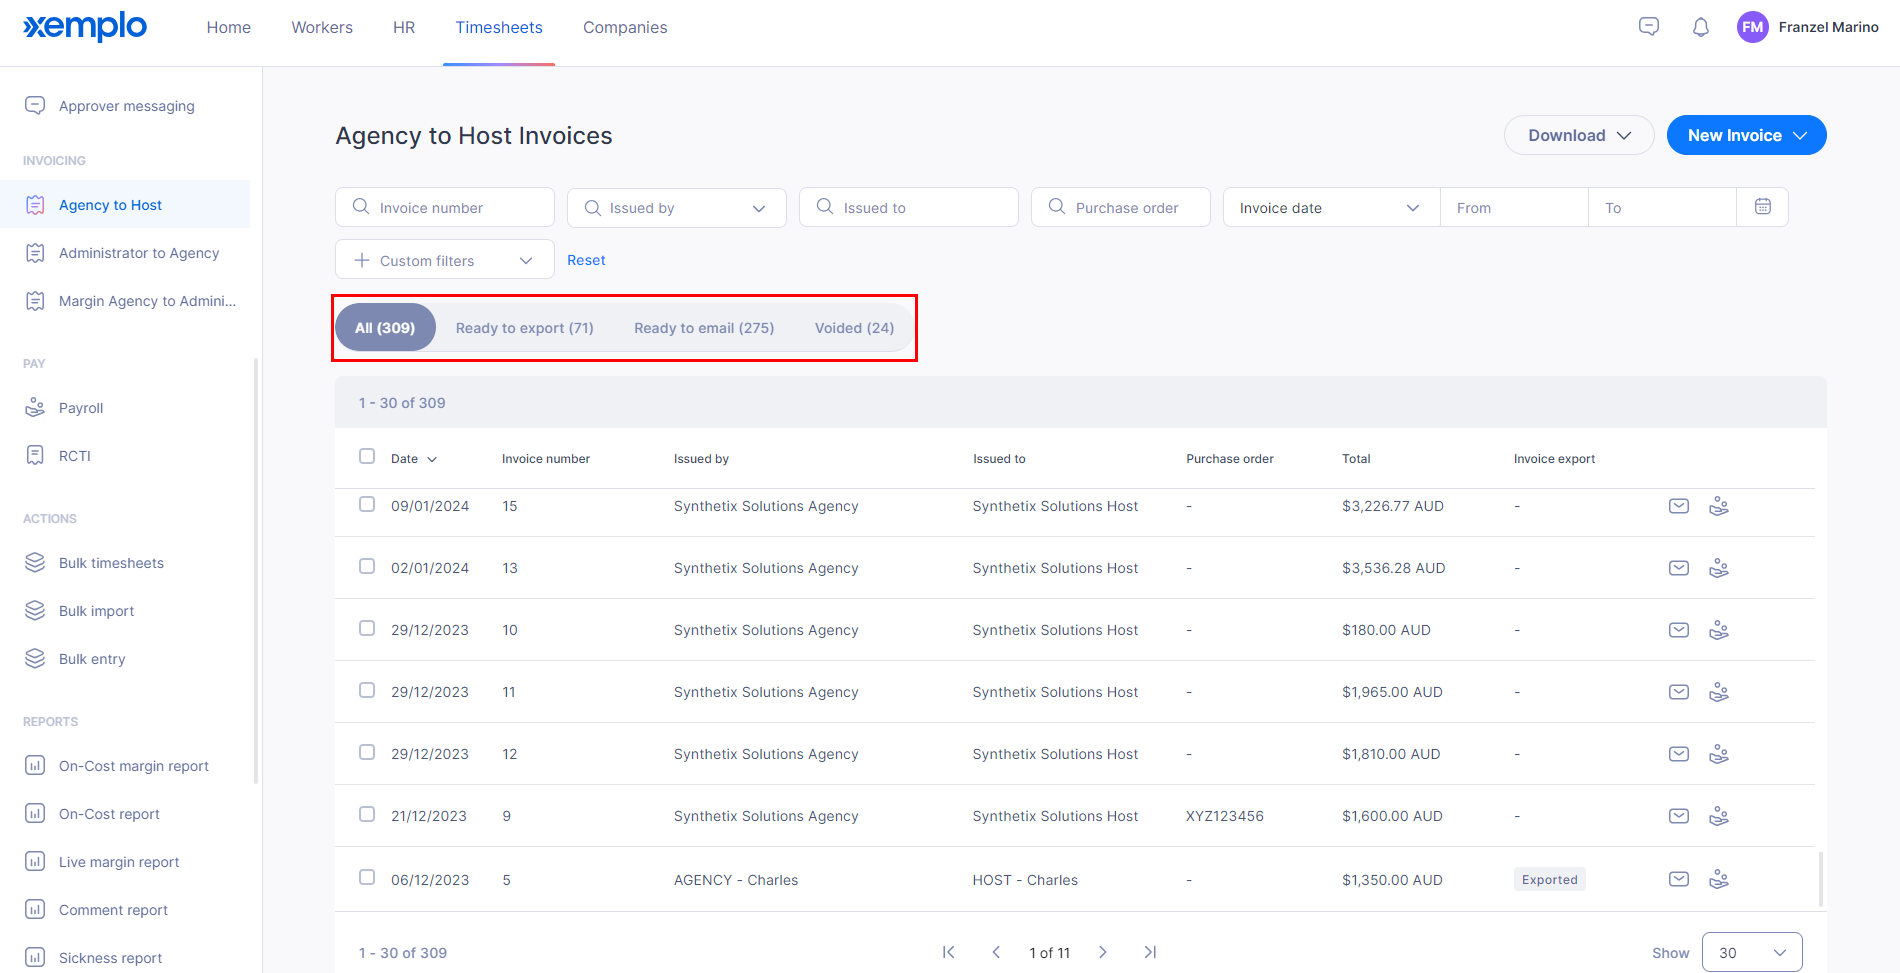Expand the Issued by filter
This screenshot has height=973, width=1900.
point(676,207)
